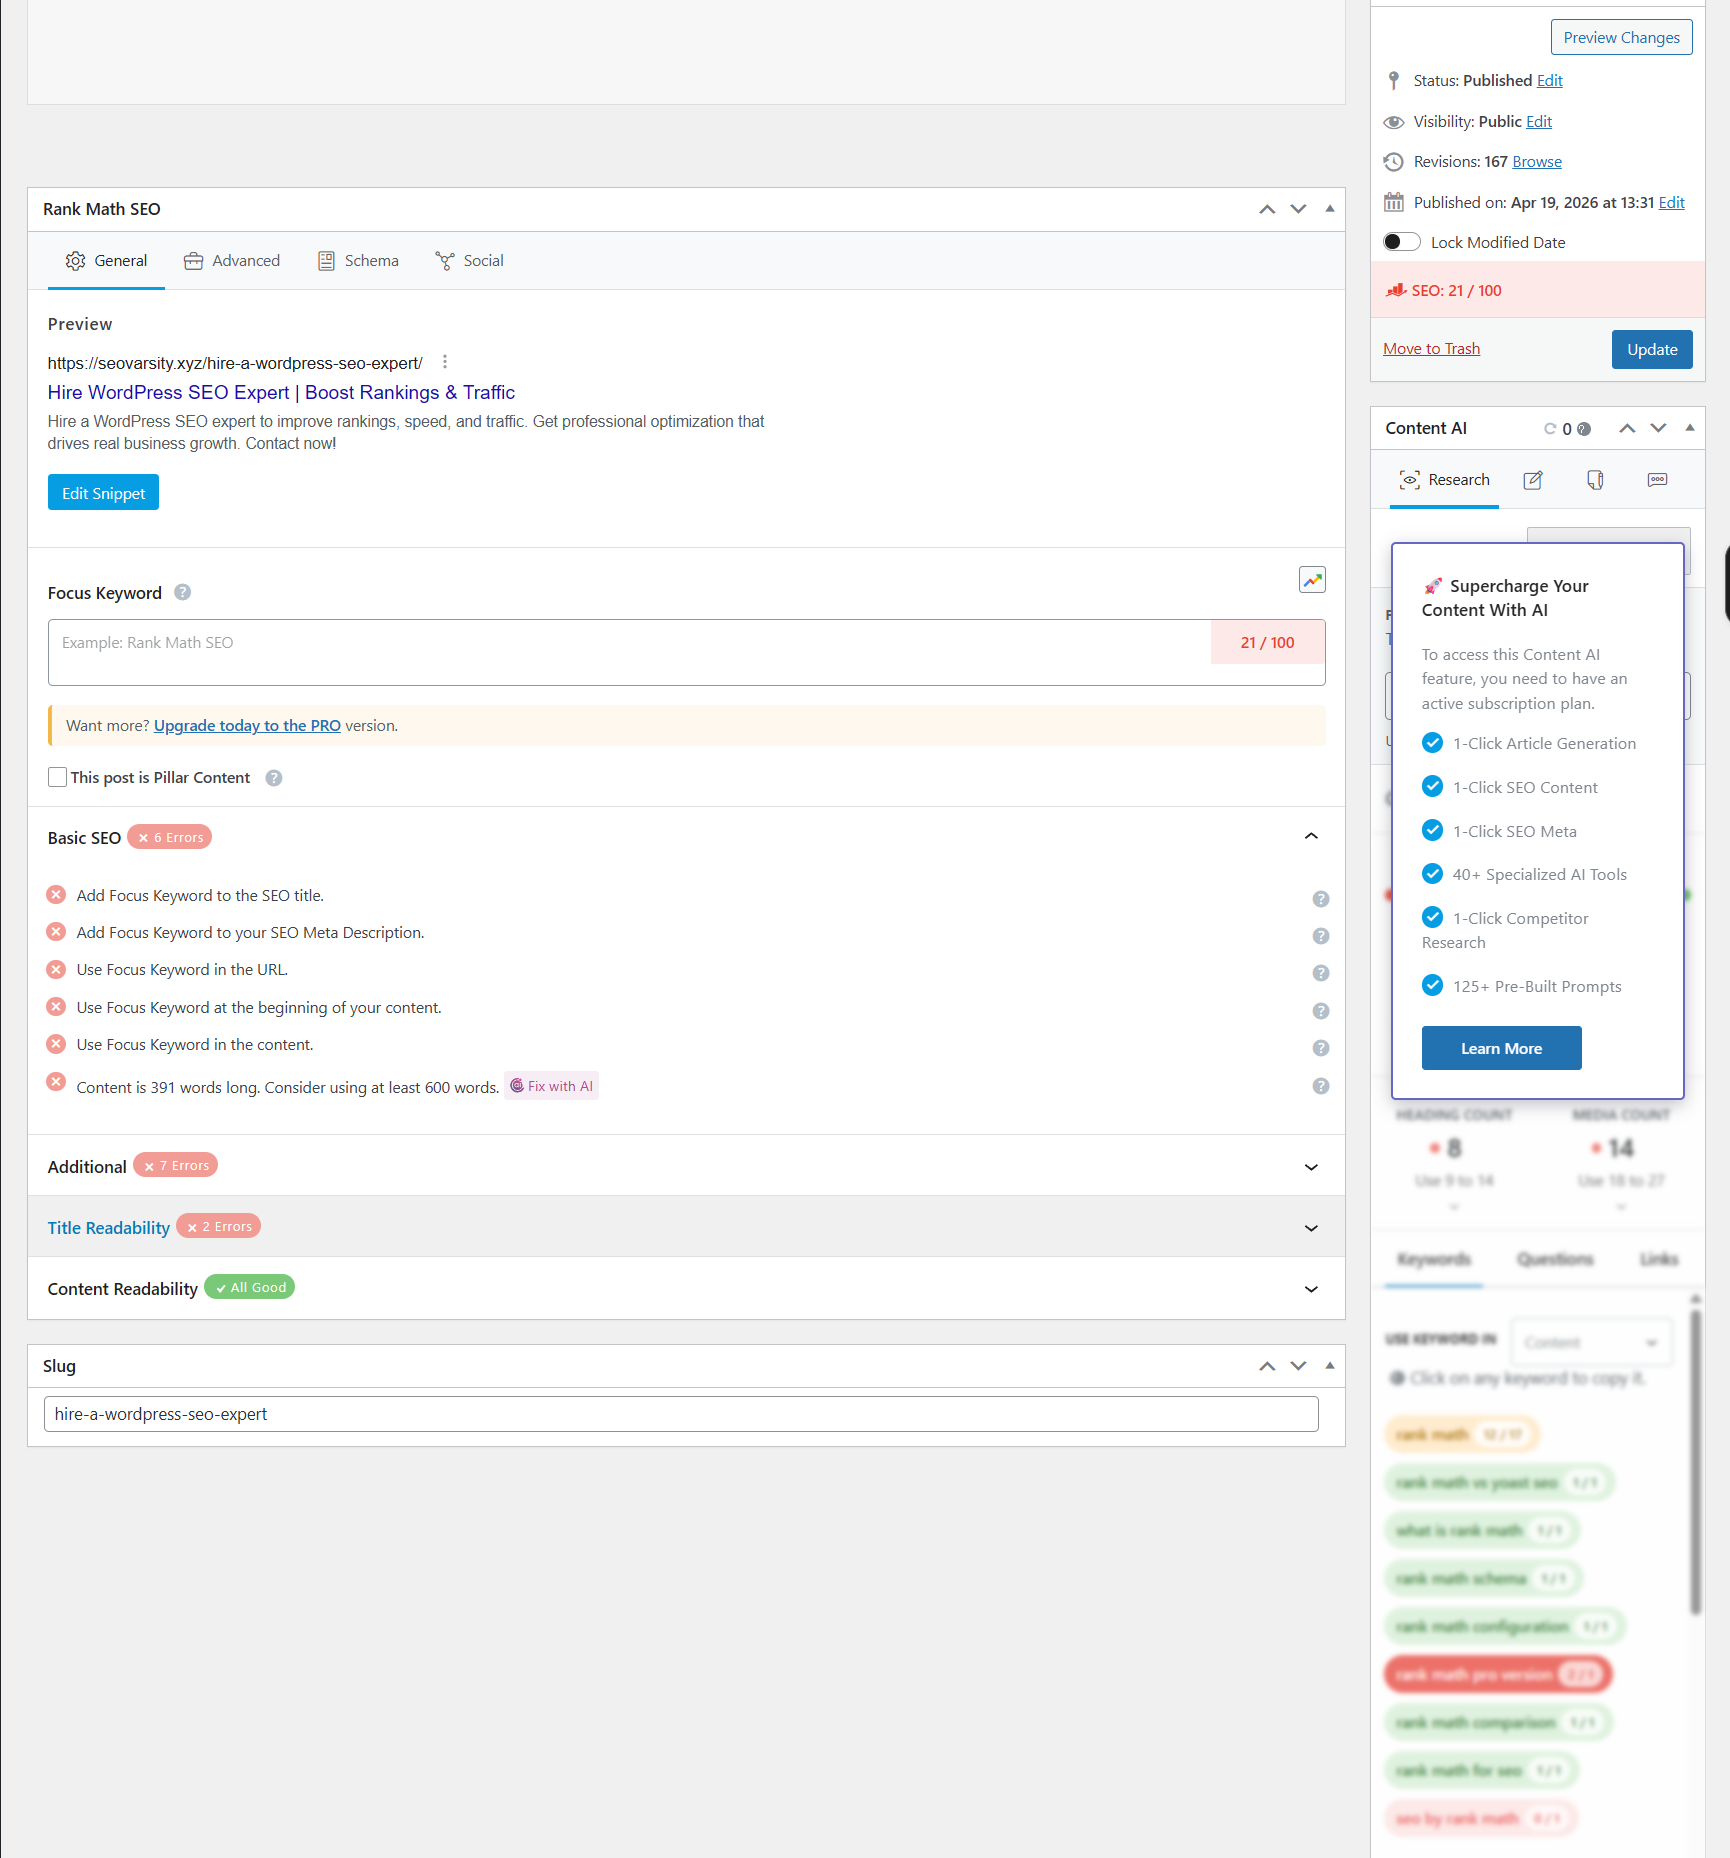
Task: Click the Content AI keyword list scrollbar
Action: [1695, 1462]
